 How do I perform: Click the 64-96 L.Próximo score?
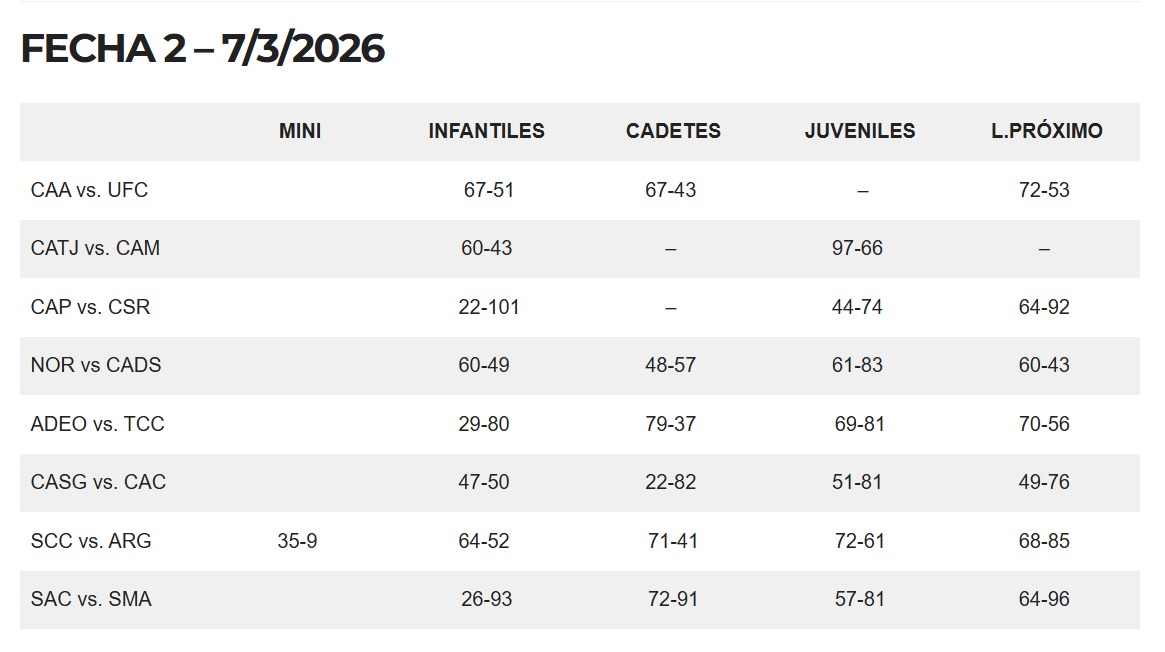tap(1044, 599)
